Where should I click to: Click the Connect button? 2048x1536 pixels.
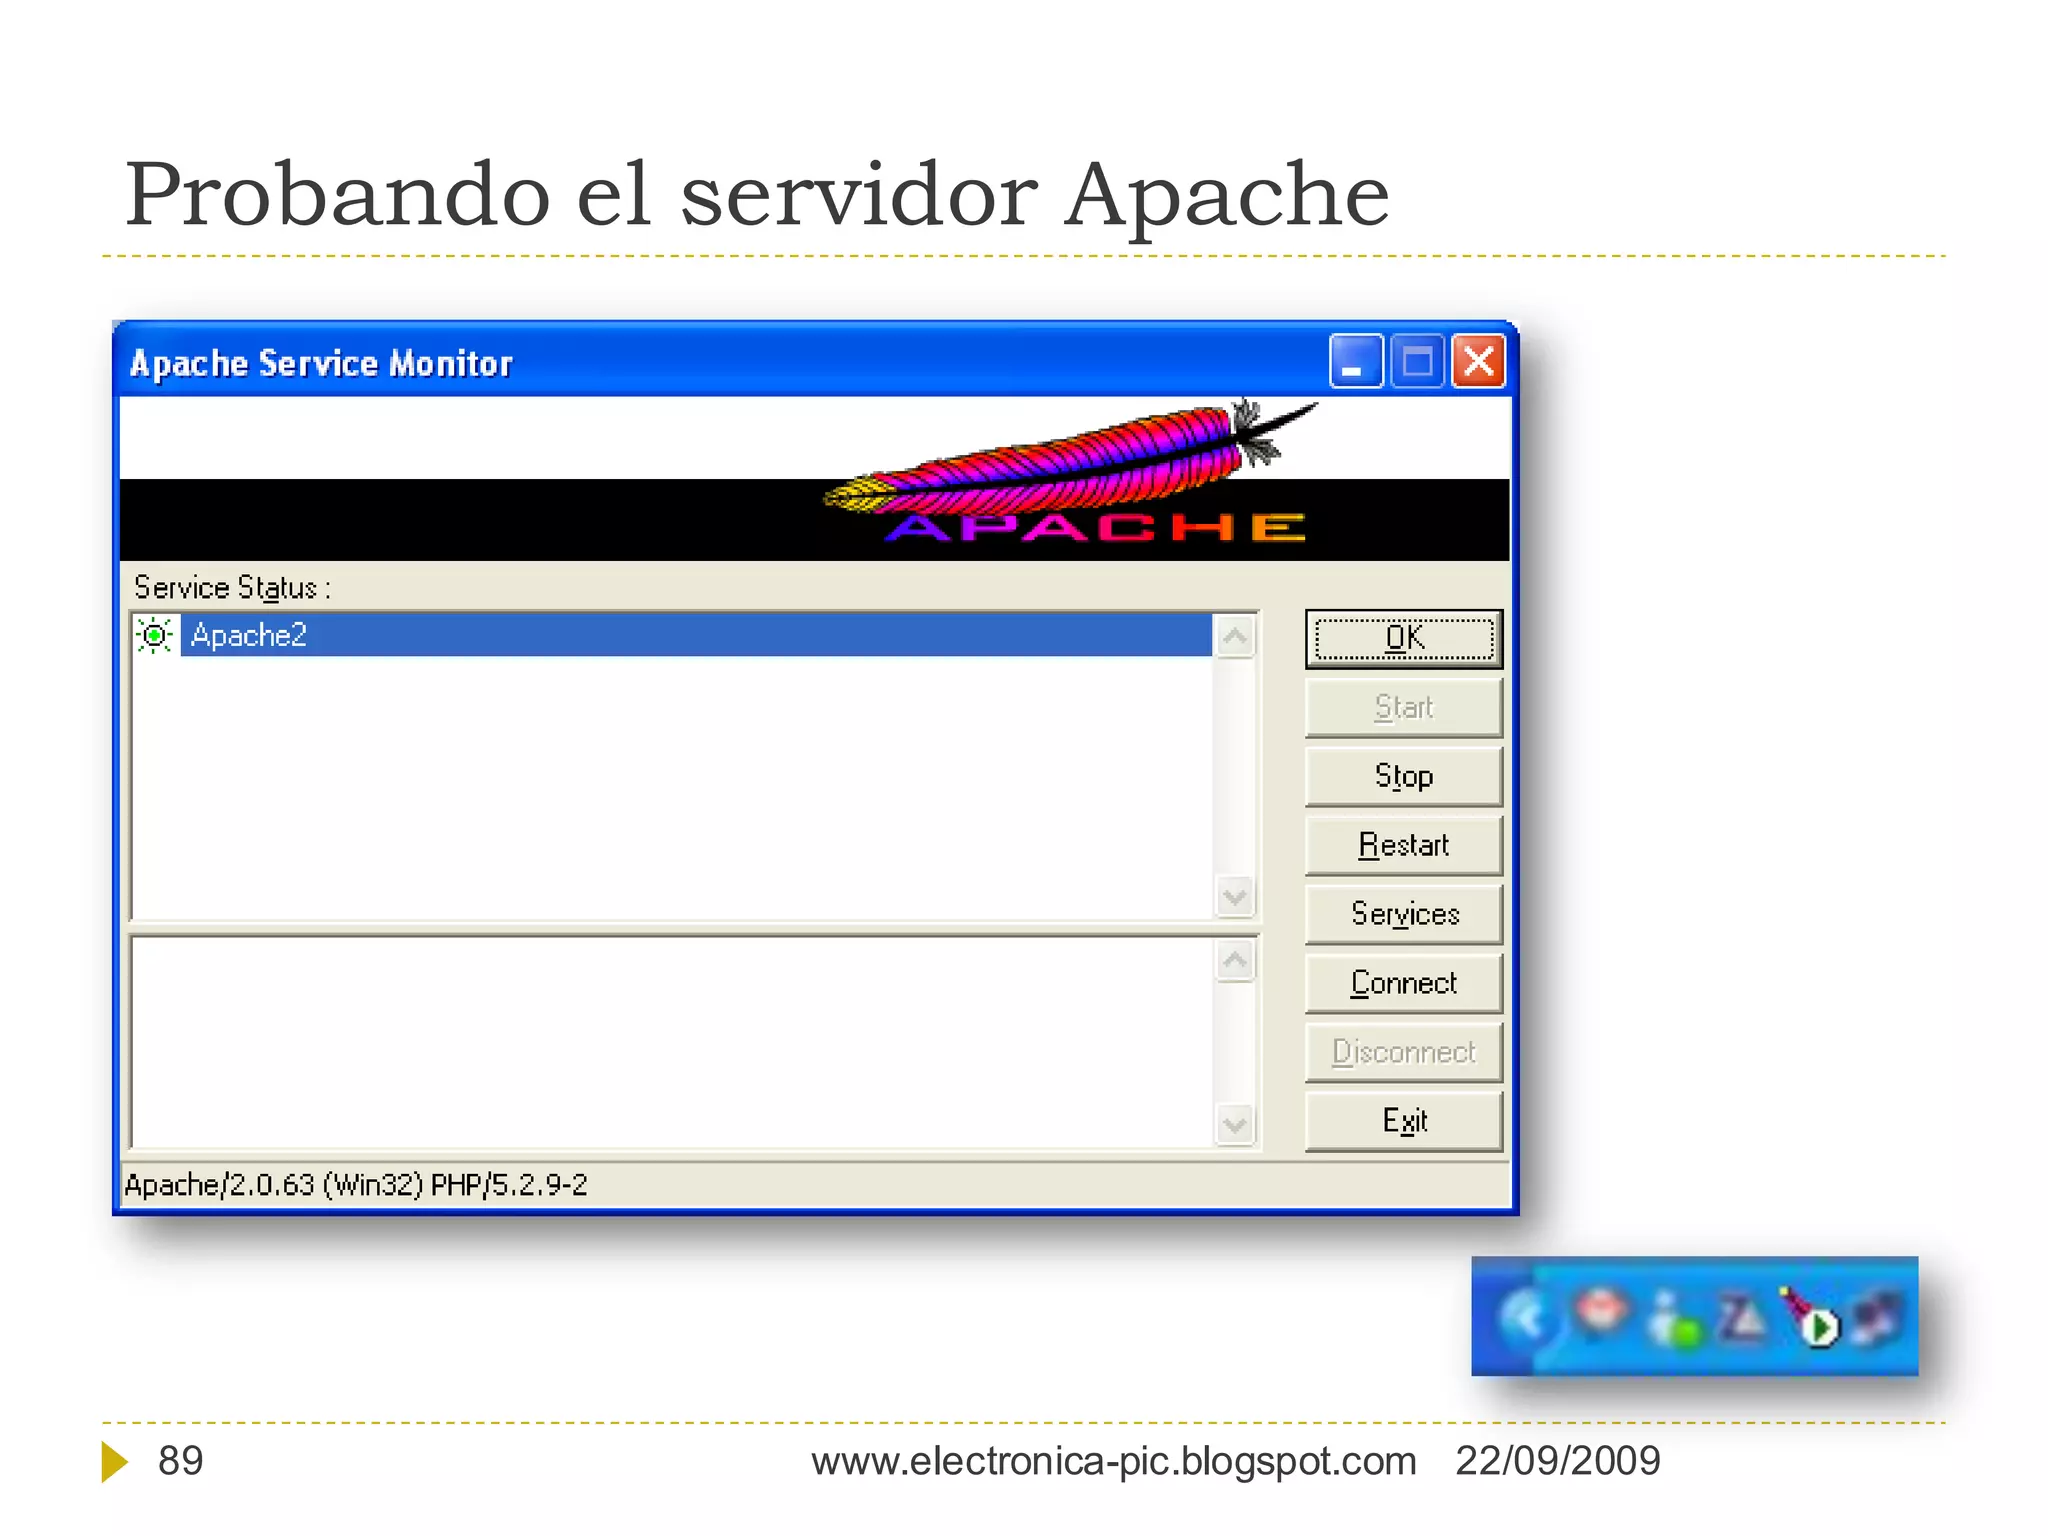[x=1403, y=983]
